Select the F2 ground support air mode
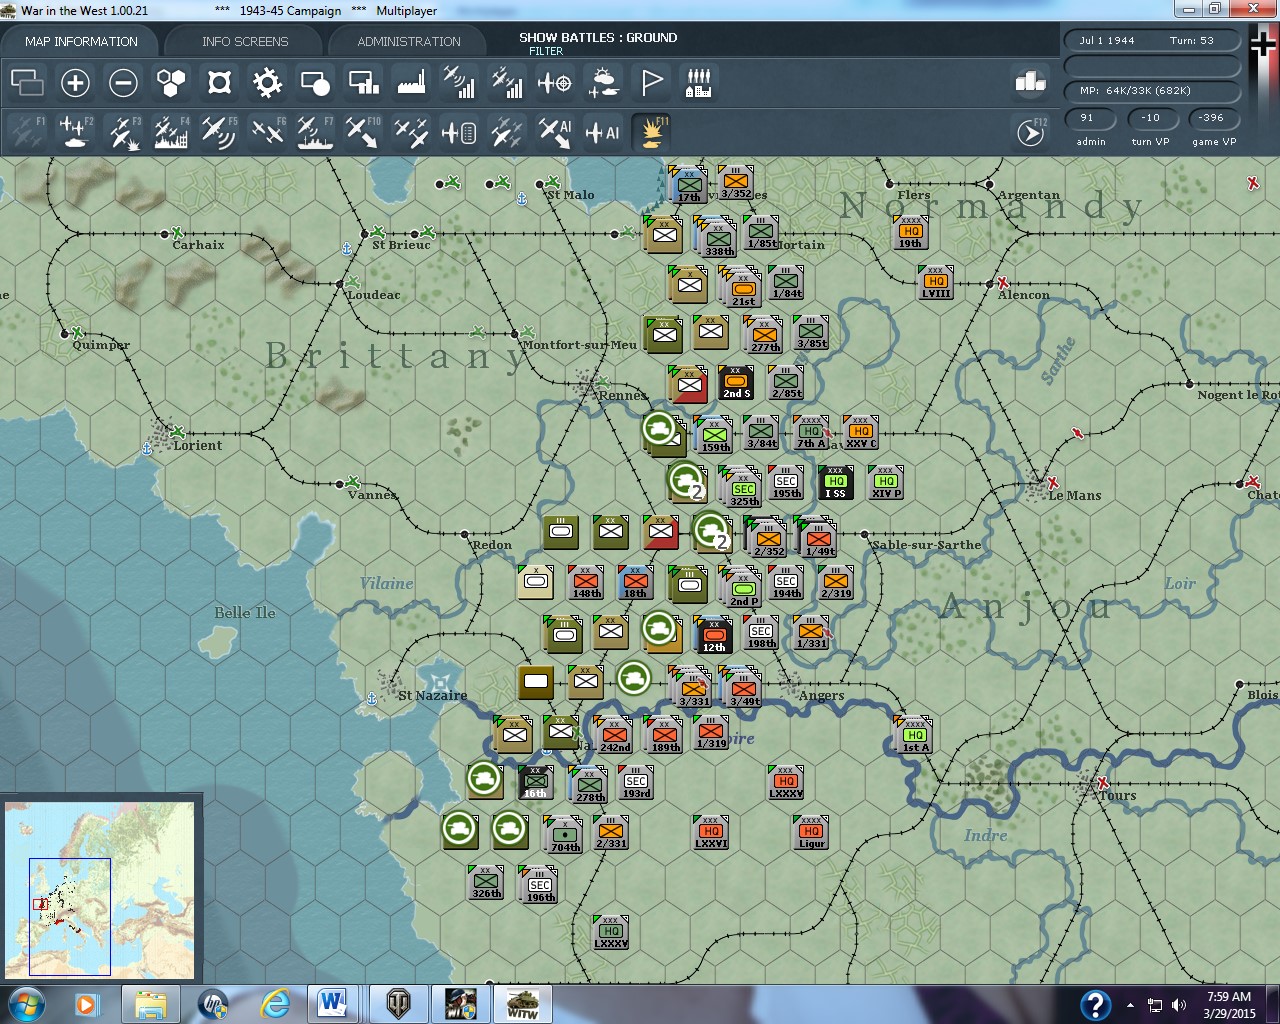Viewport: 1280px width, 1024px height. (x=75, y=132)
